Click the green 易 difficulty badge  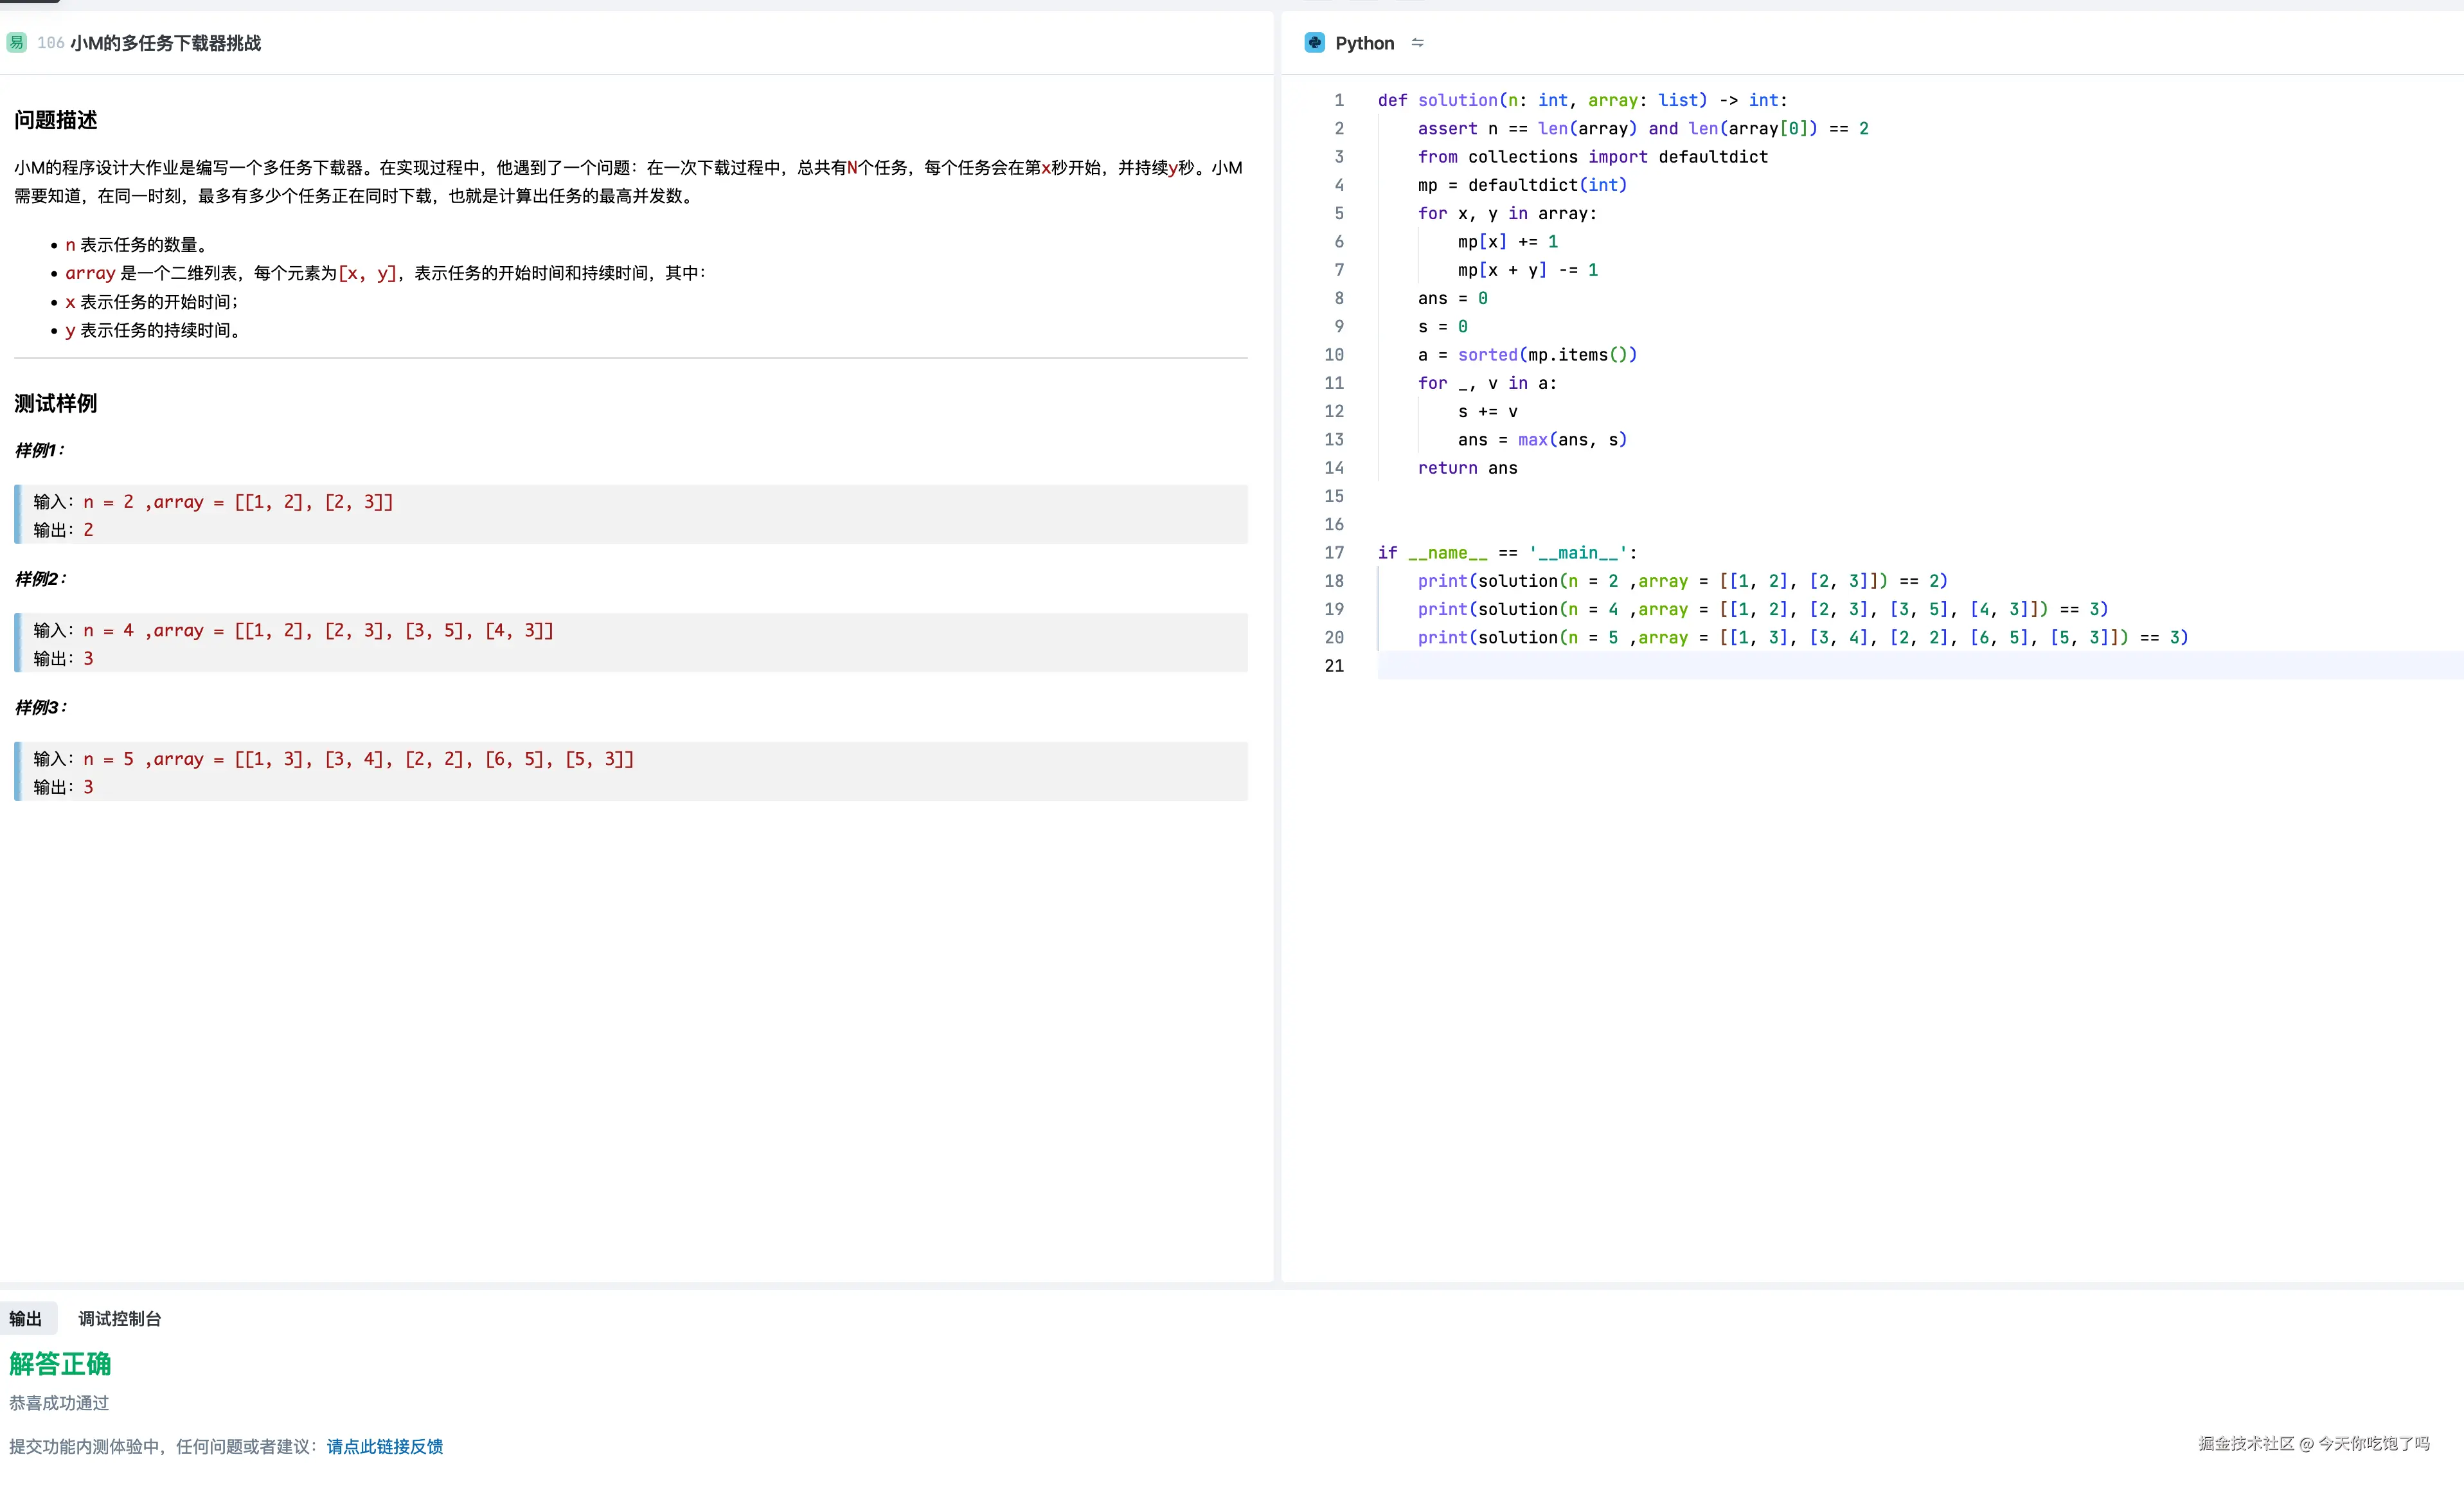click(16, 43)
